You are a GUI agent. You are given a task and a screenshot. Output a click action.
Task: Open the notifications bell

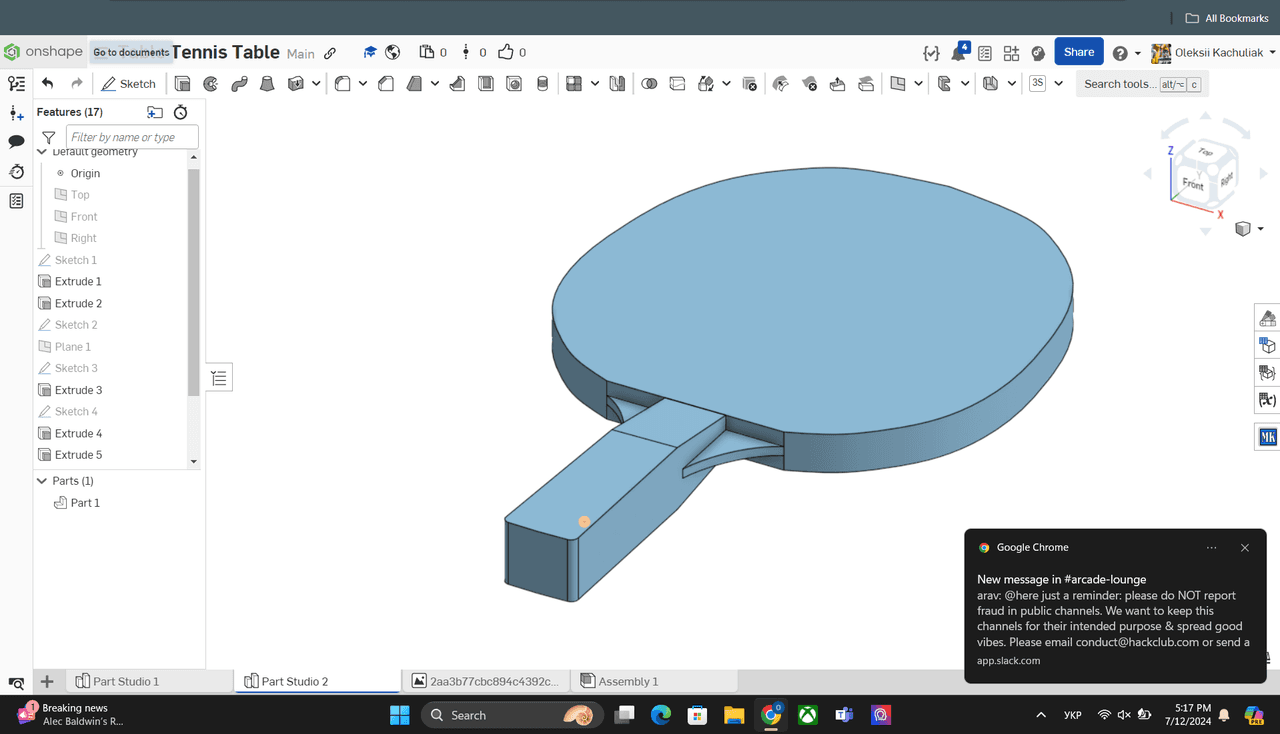point(958,53)
